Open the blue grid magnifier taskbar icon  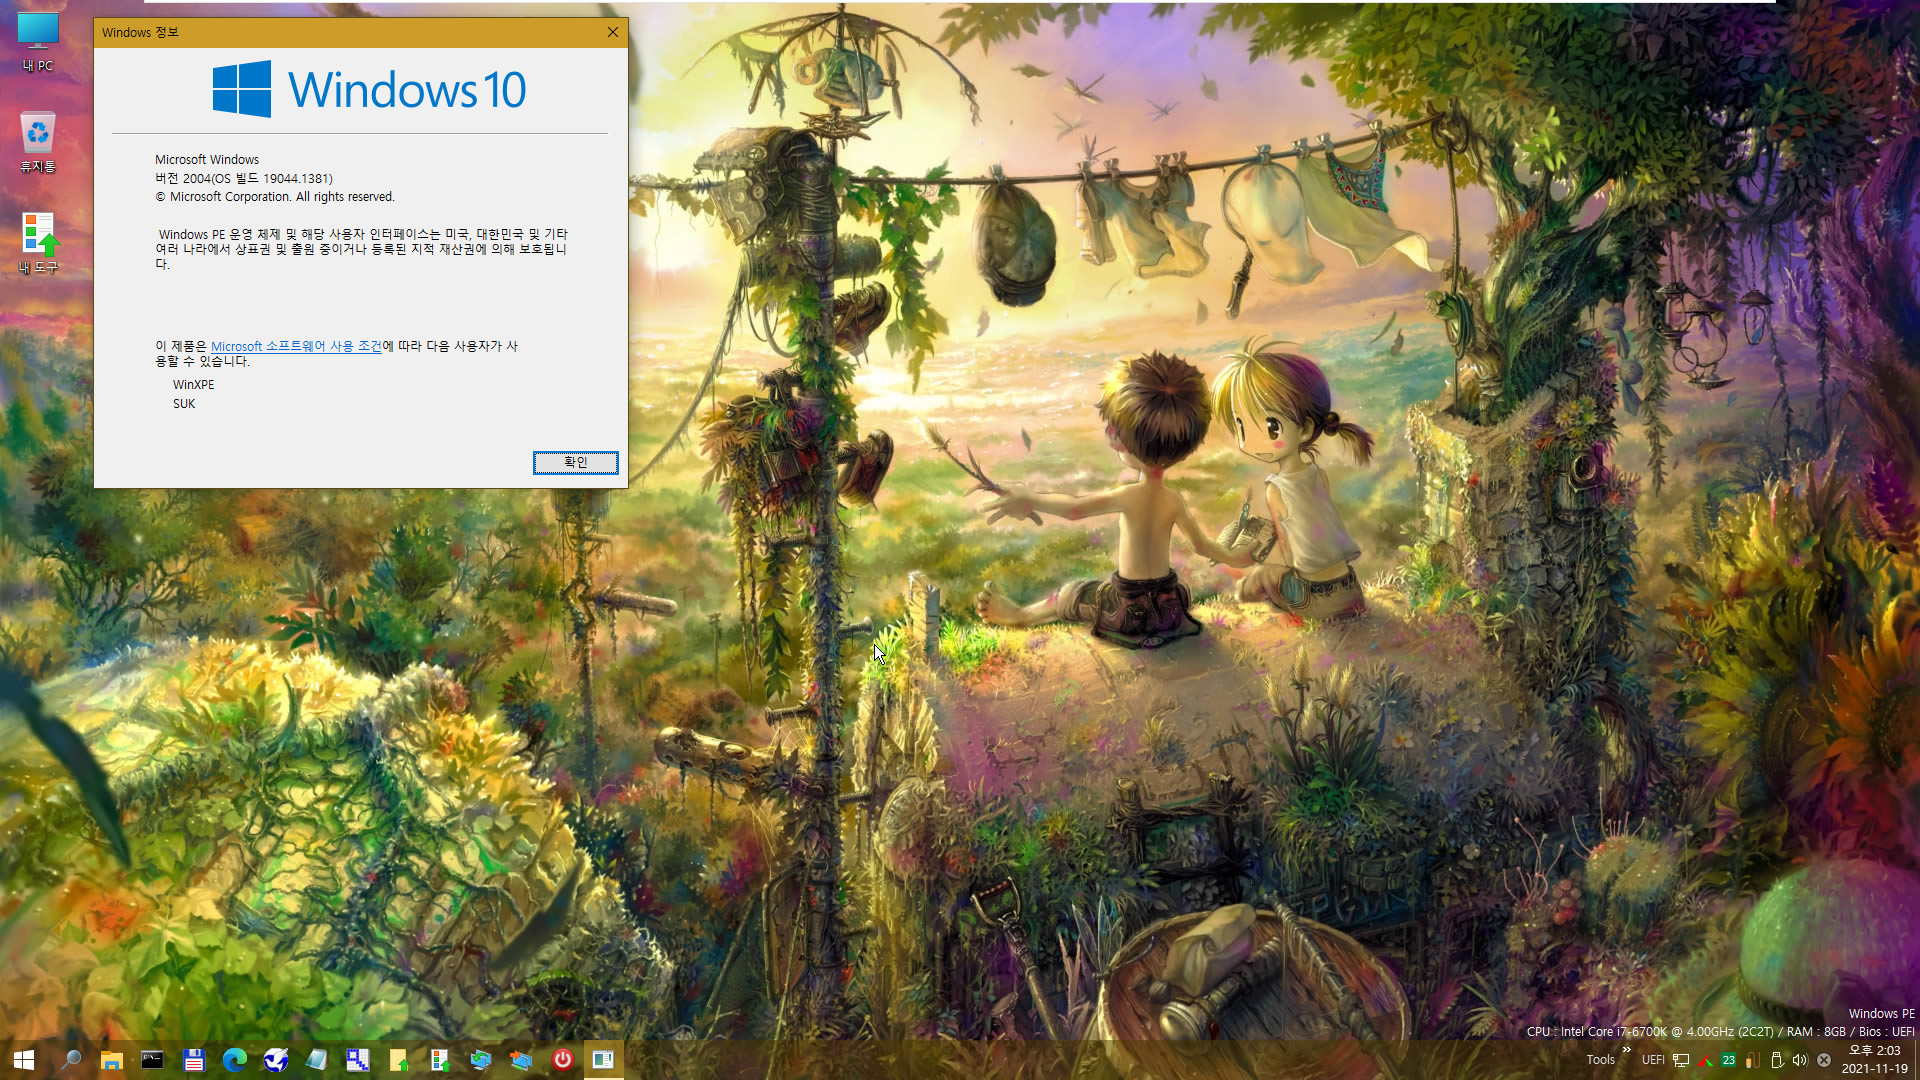[358, 1060]
